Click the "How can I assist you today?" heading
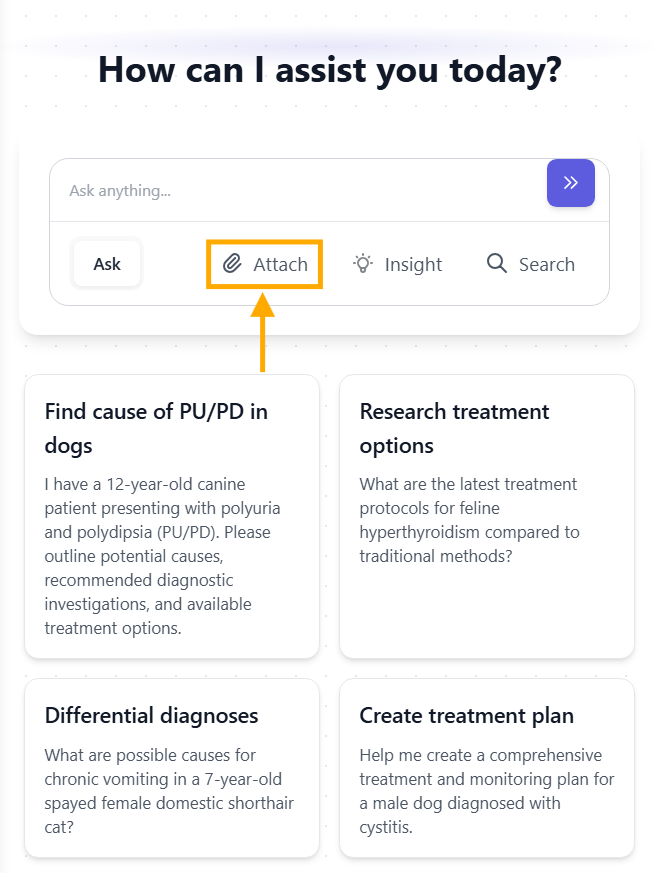The height and width of the screenshot is (873, 655). tap(329, 71)
